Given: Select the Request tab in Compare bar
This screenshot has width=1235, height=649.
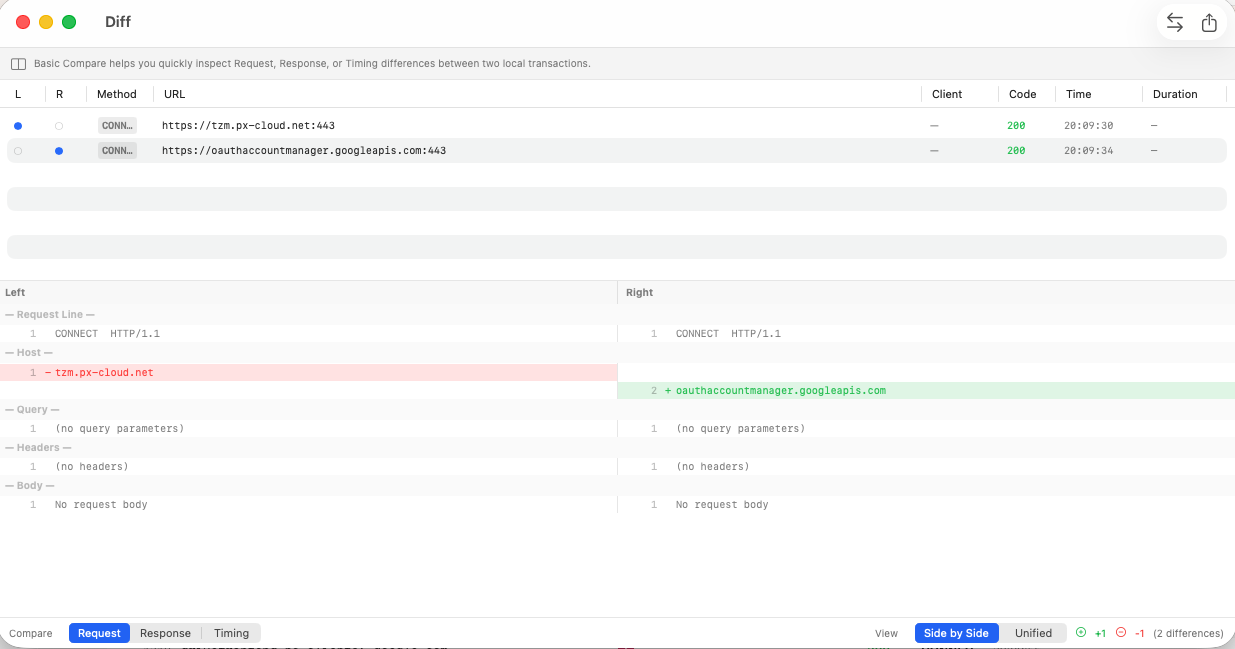Looking at the screenshot, I should pyautogui.click(x=99, y=633).
